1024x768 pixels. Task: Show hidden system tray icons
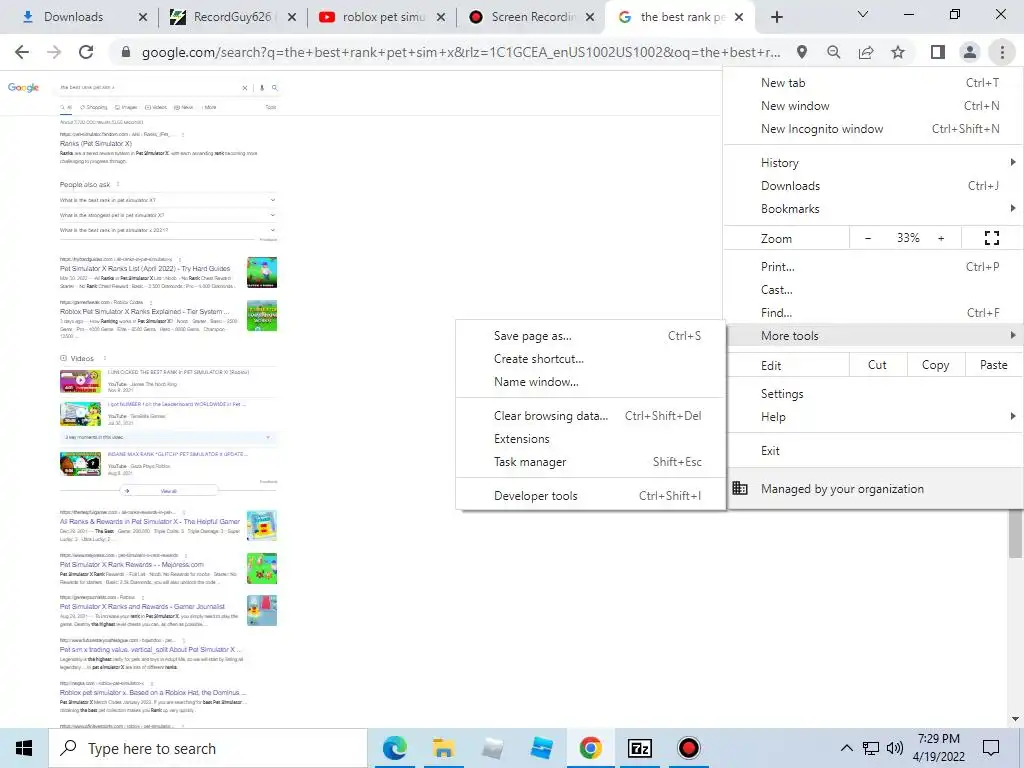(x=846, y=748)
